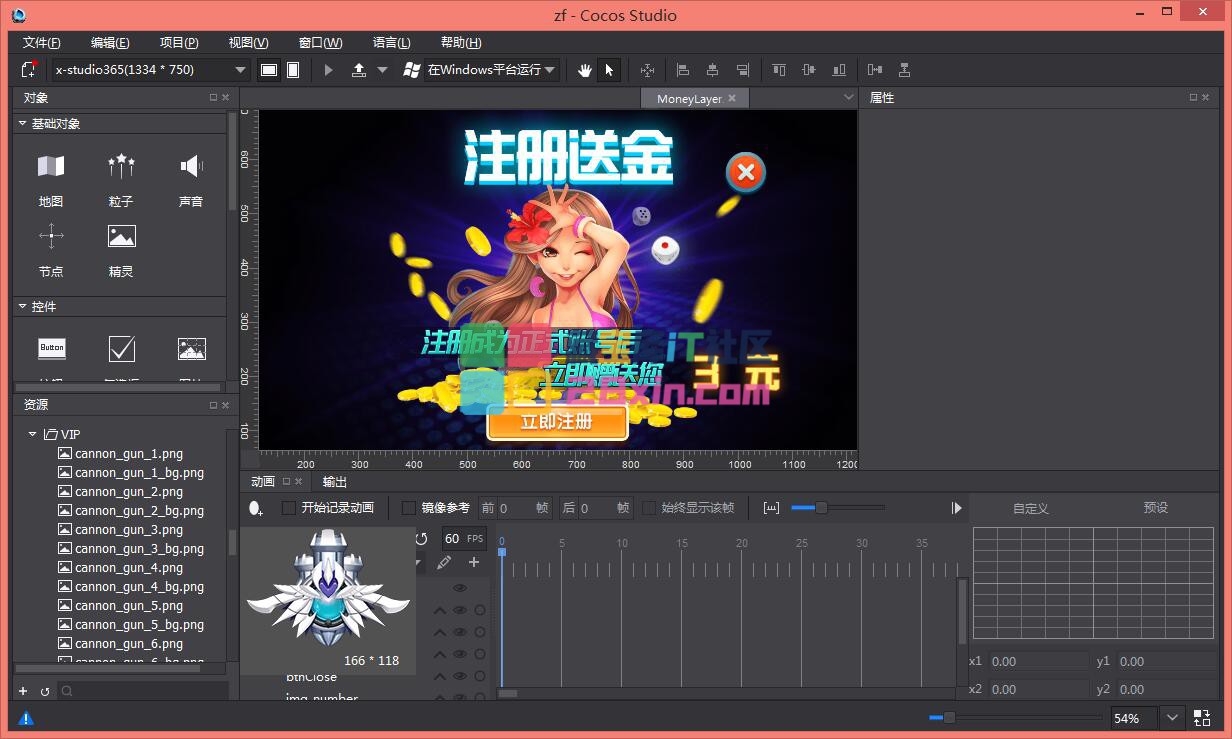The image size is (1232, 739).
Task: Enable the 始终显示该帧 checkbox
Action: pyautogui.click(x=649, y=508)
